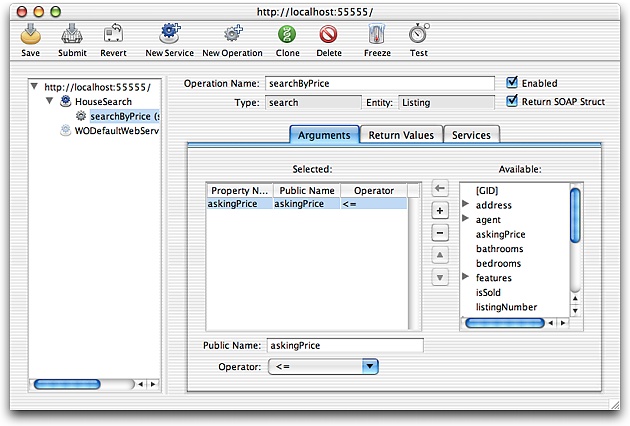630x426 pixels.
Task: Click the WODefaultWebService icon in the tree
Action: coord(65,131)
